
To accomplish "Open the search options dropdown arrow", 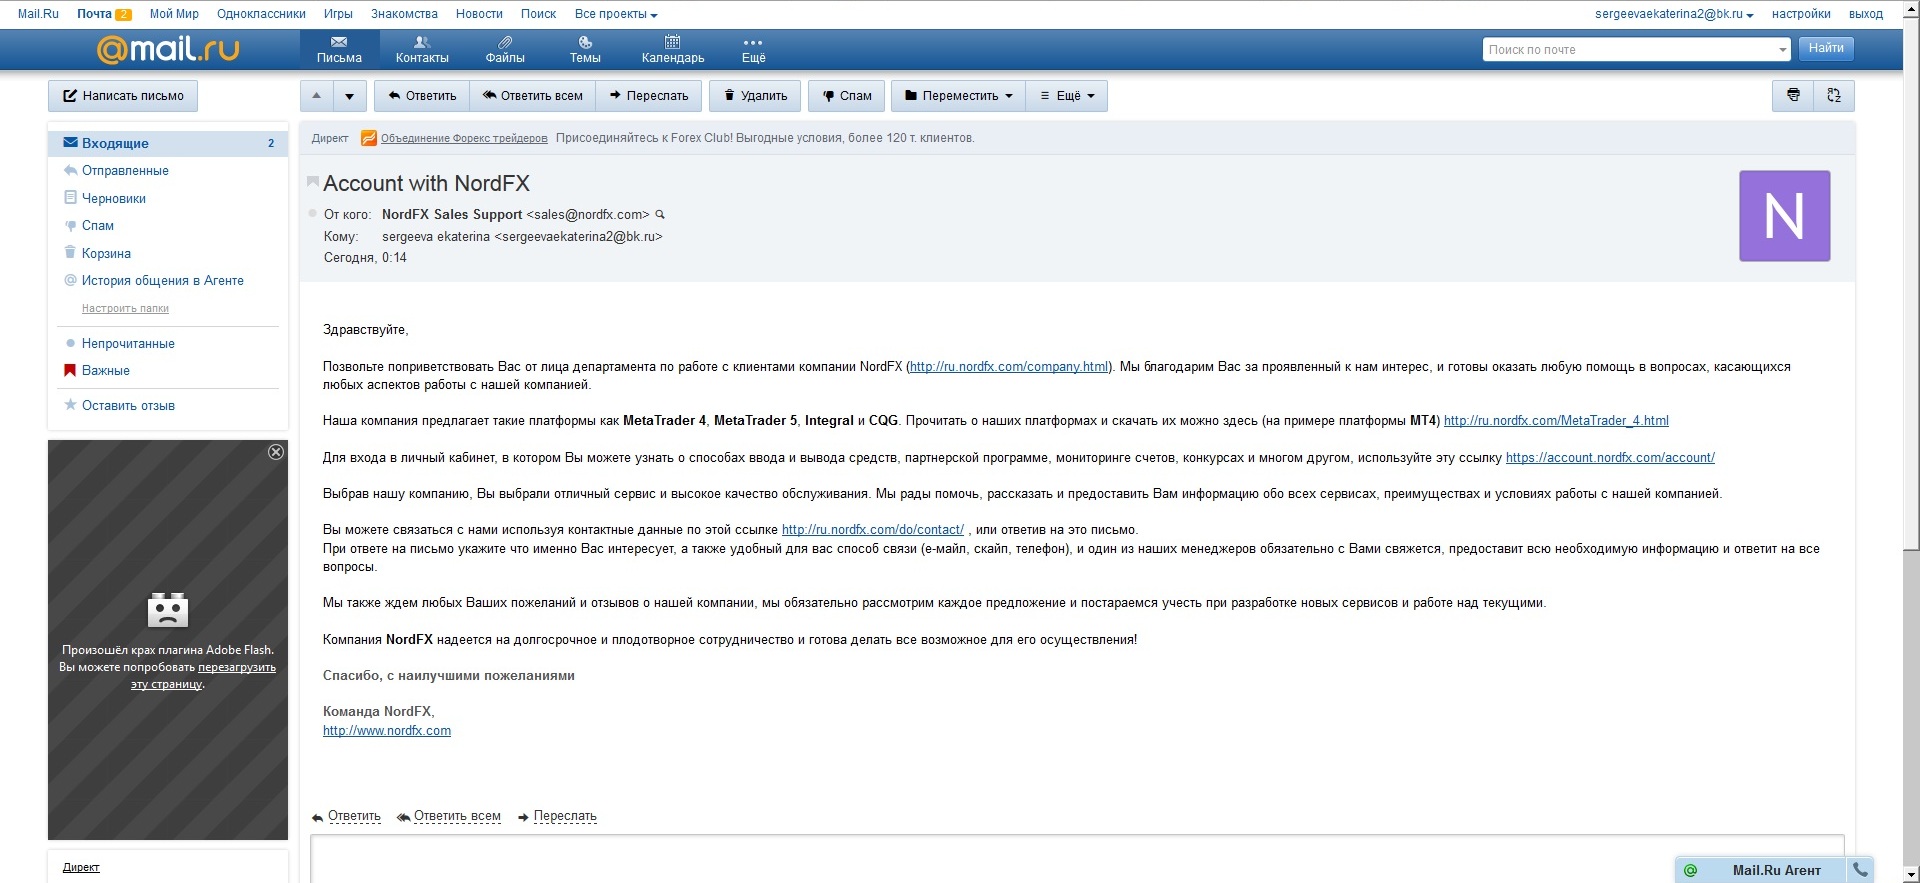I will coord(1782,49).
